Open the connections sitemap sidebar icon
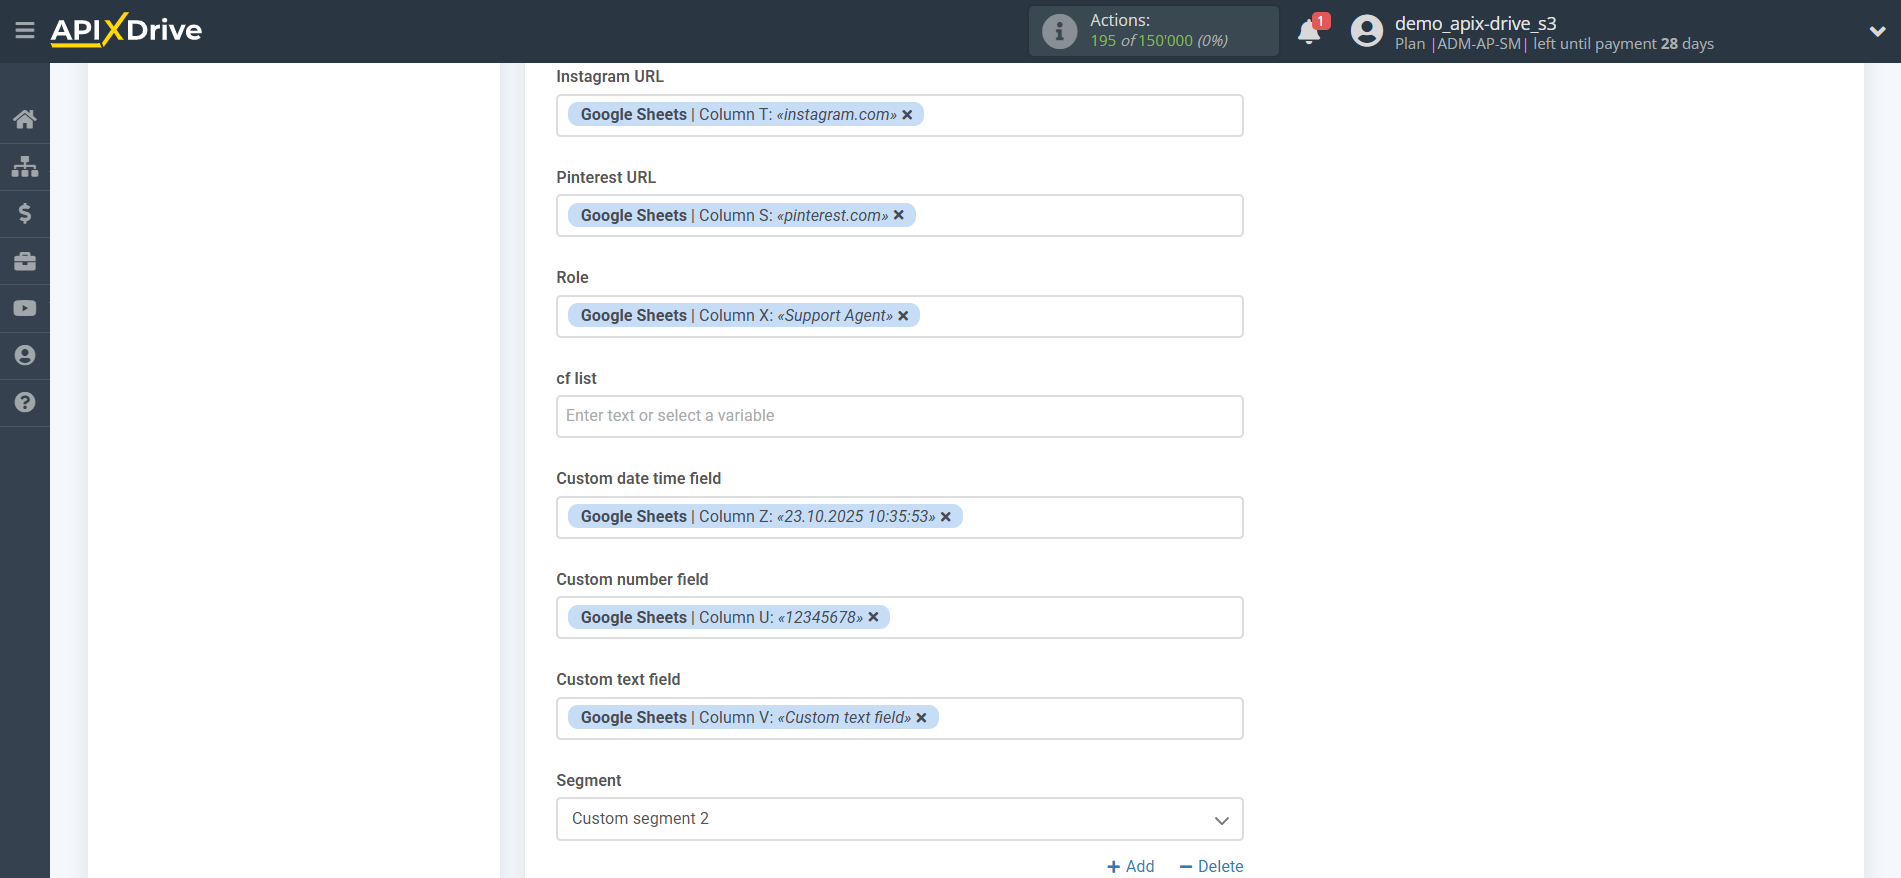Screen dimensions: 1901x878 [25, 166]
